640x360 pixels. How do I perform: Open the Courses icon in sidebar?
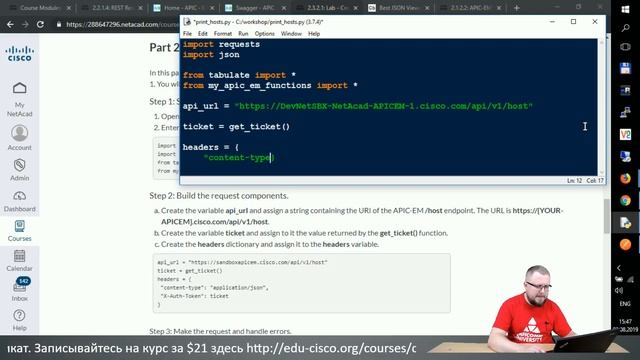pos(20,226)
